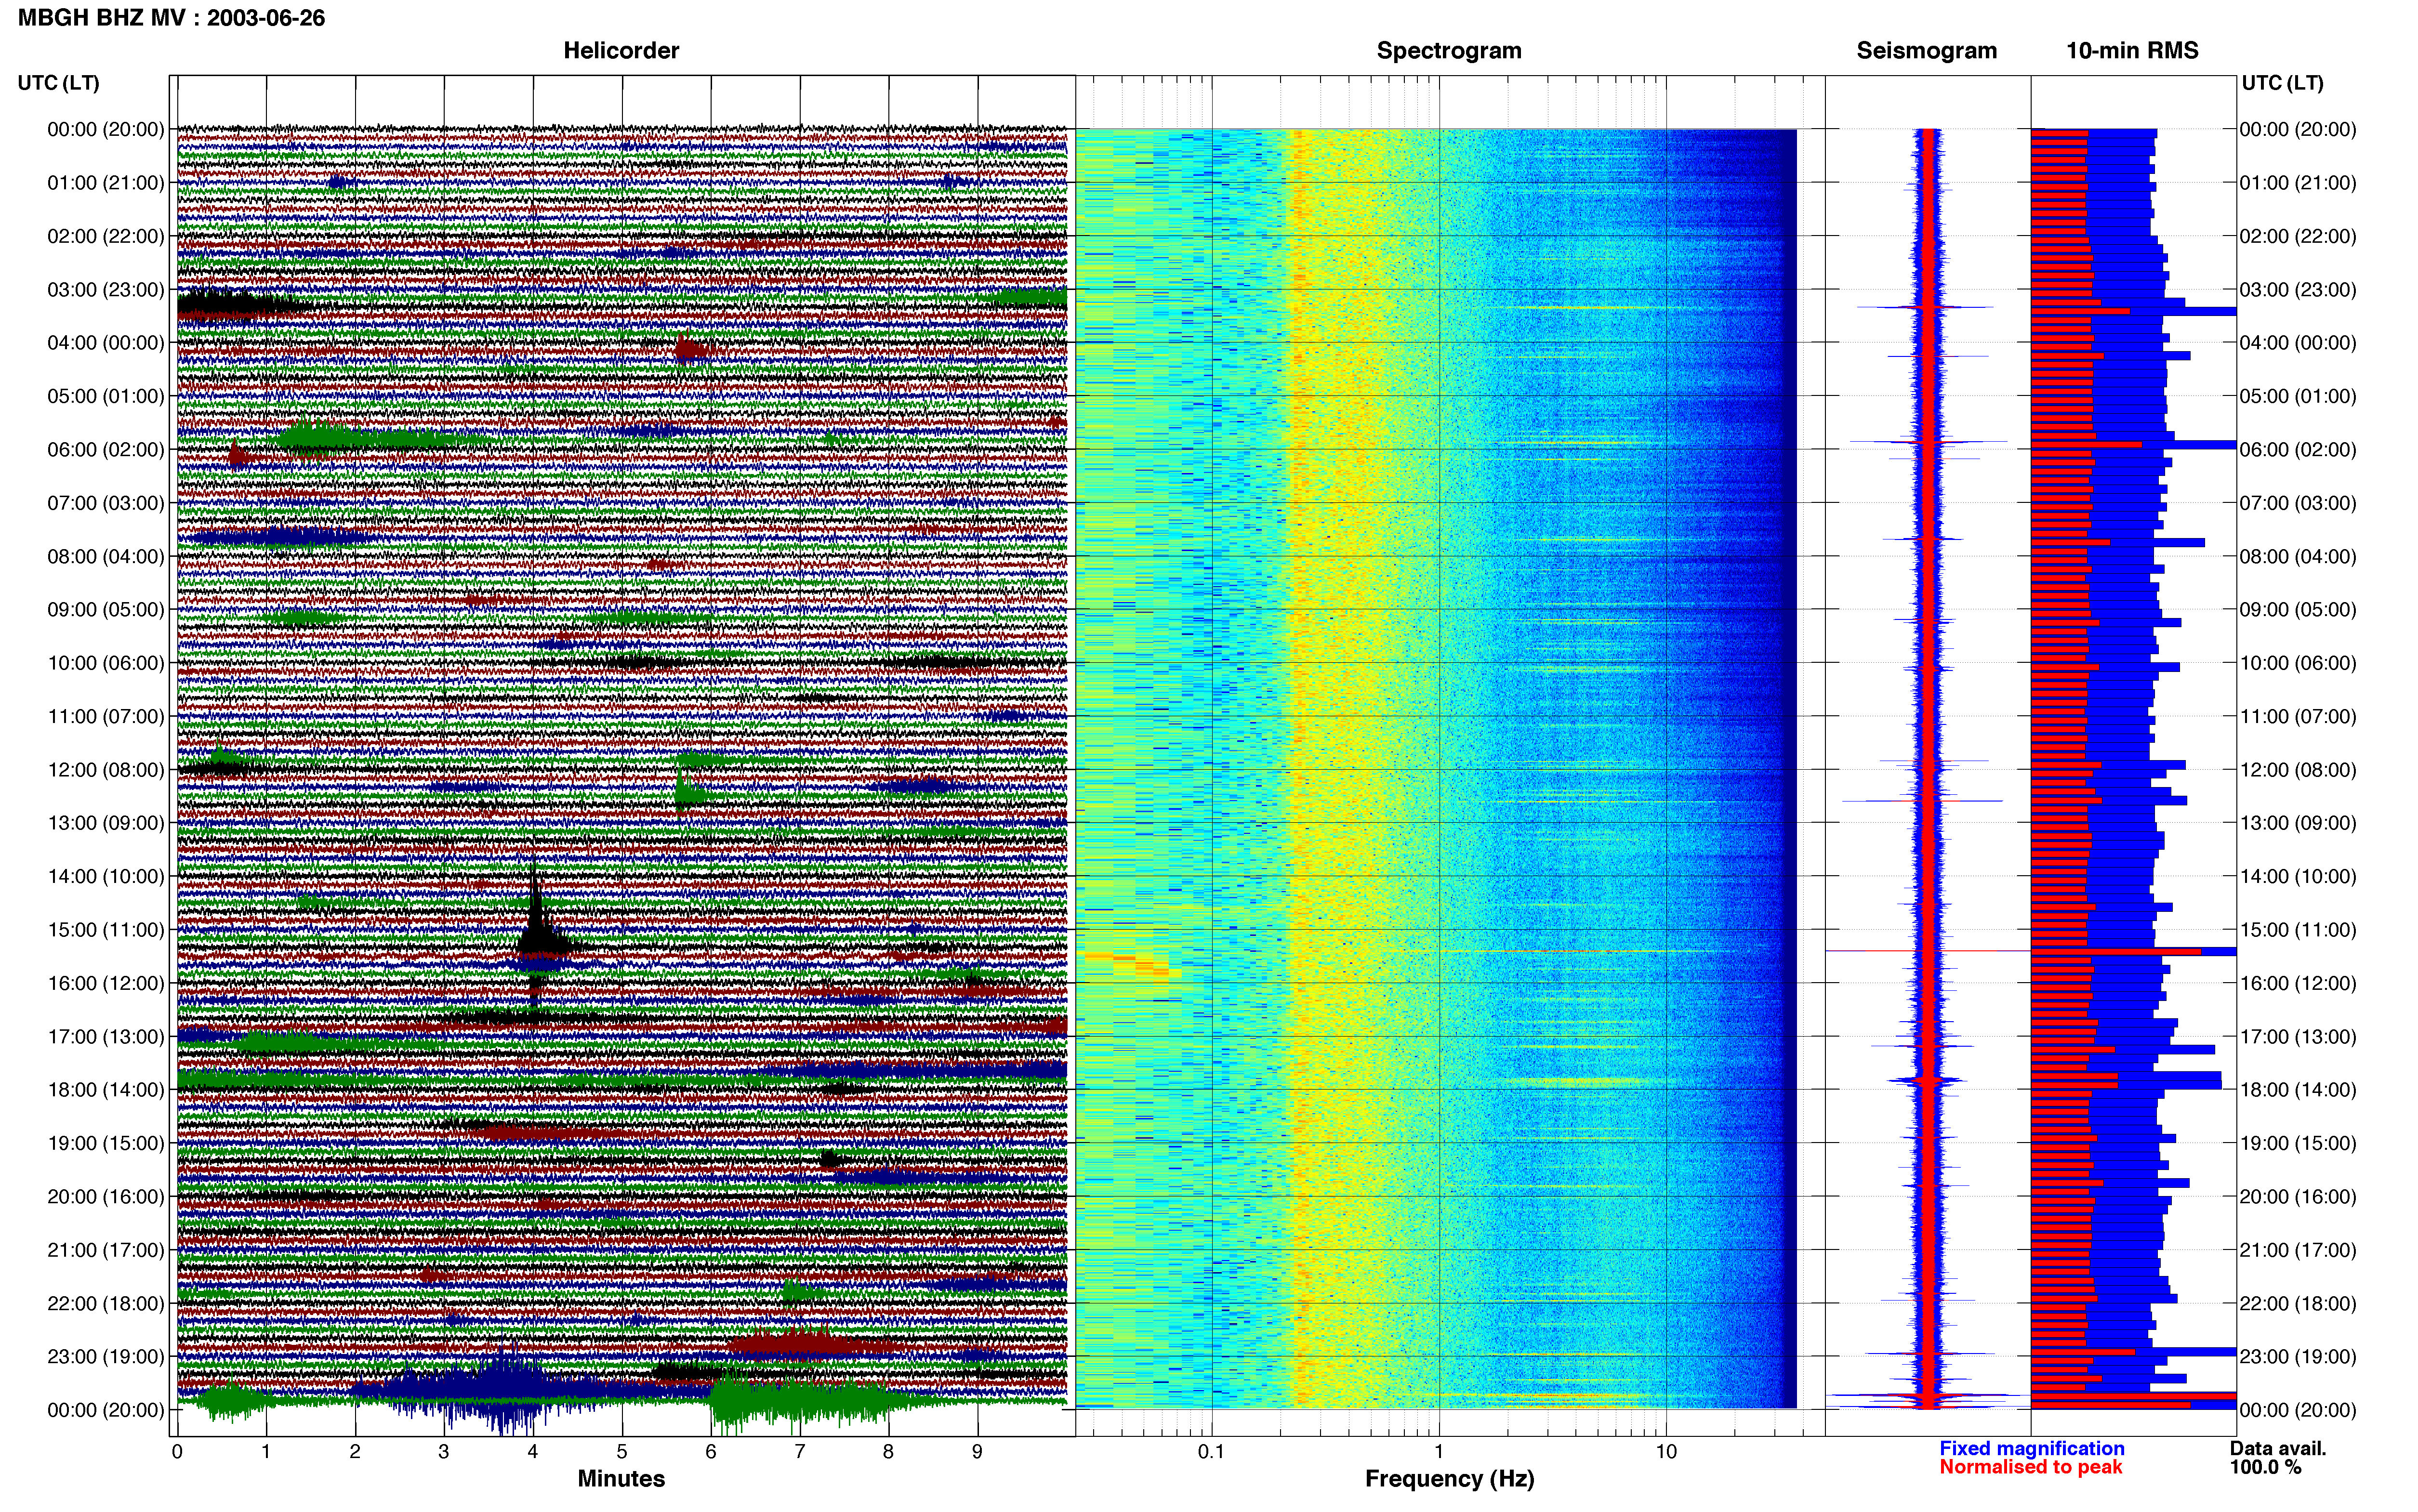The image size is (2418, 1512).
Task: Click the 'Seismogram' panel heading
Action: 1926,51
